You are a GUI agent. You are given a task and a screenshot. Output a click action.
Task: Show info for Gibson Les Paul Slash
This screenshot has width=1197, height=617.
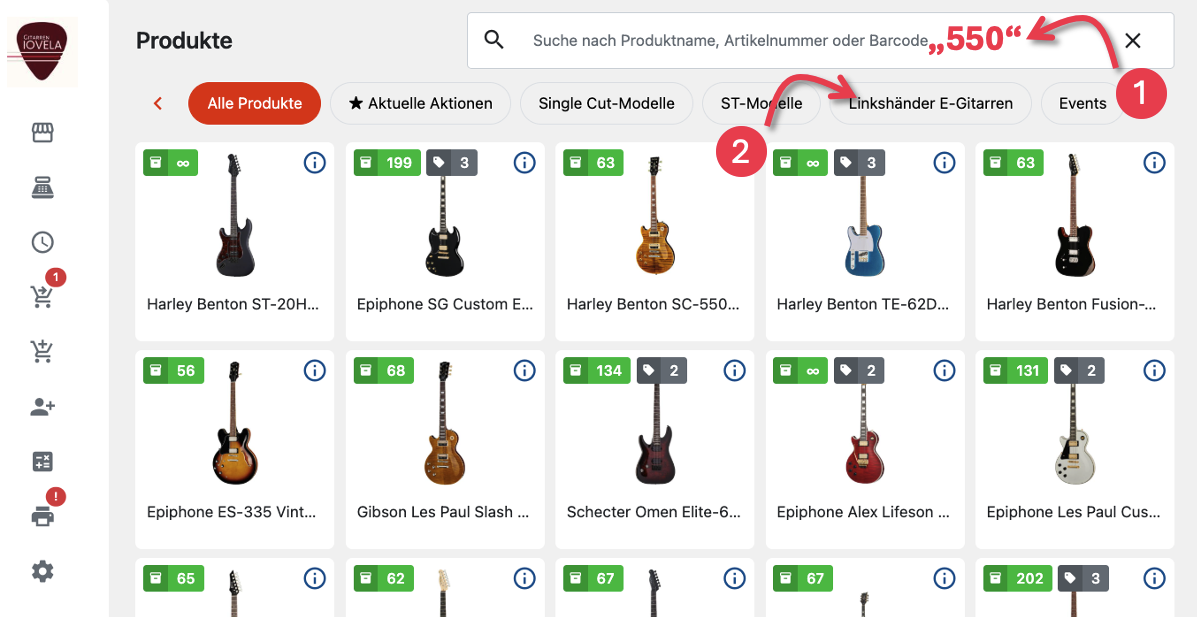pyautogui.click(x=524, y=371)
